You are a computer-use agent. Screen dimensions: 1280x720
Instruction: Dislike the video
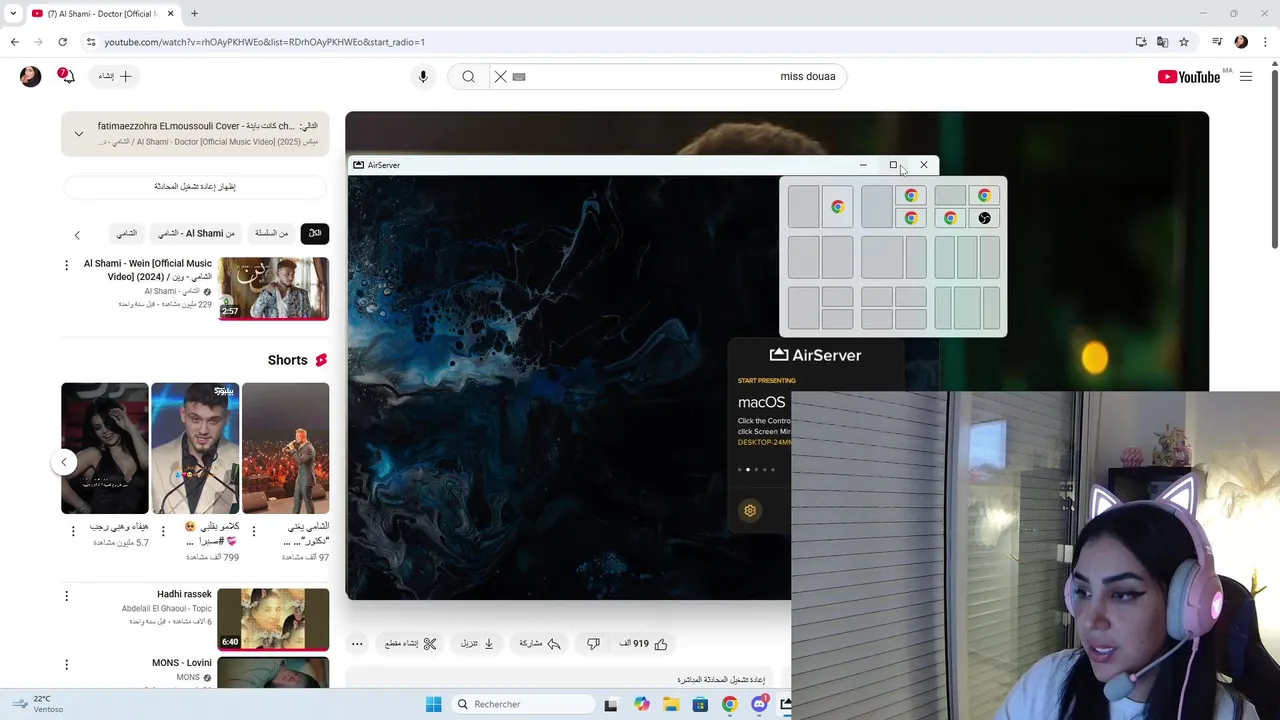point(593,644)
